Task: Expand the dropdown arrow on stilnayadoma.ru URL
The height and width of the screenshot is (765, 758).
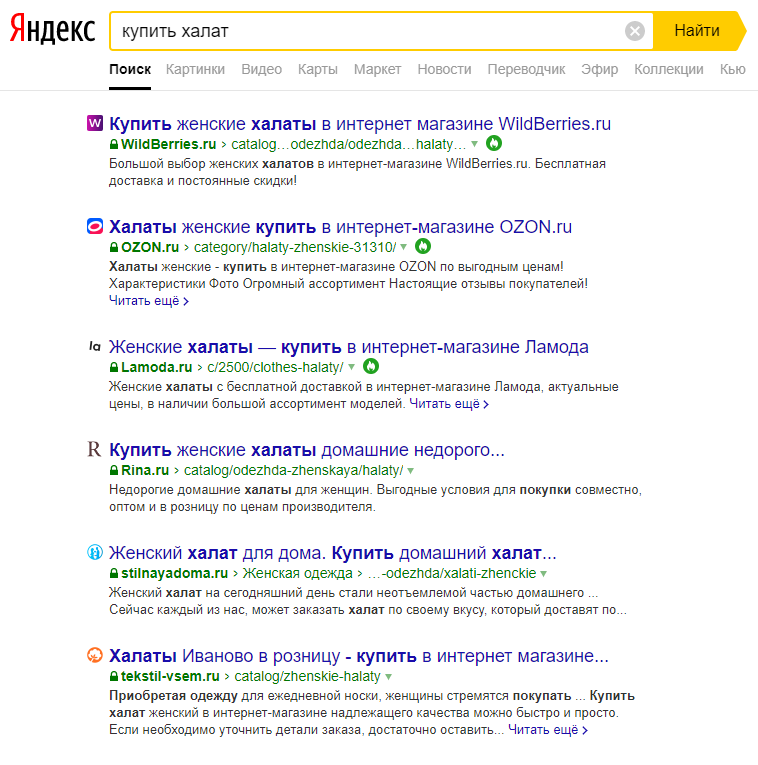Action: [543, 574]
